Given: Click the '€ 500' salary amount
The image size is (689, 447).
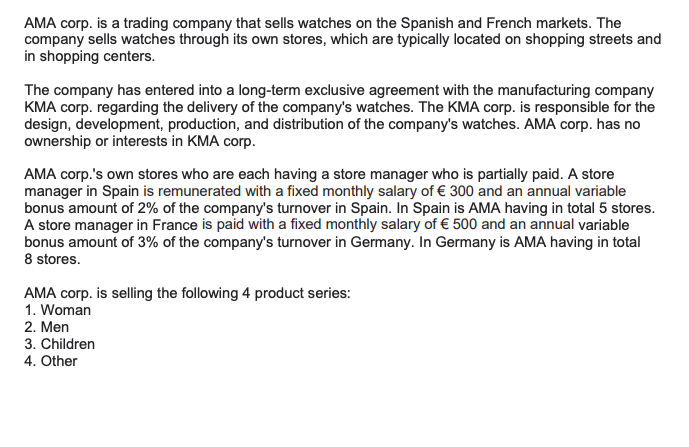Looking at the screenshot, I should point(457,225).
